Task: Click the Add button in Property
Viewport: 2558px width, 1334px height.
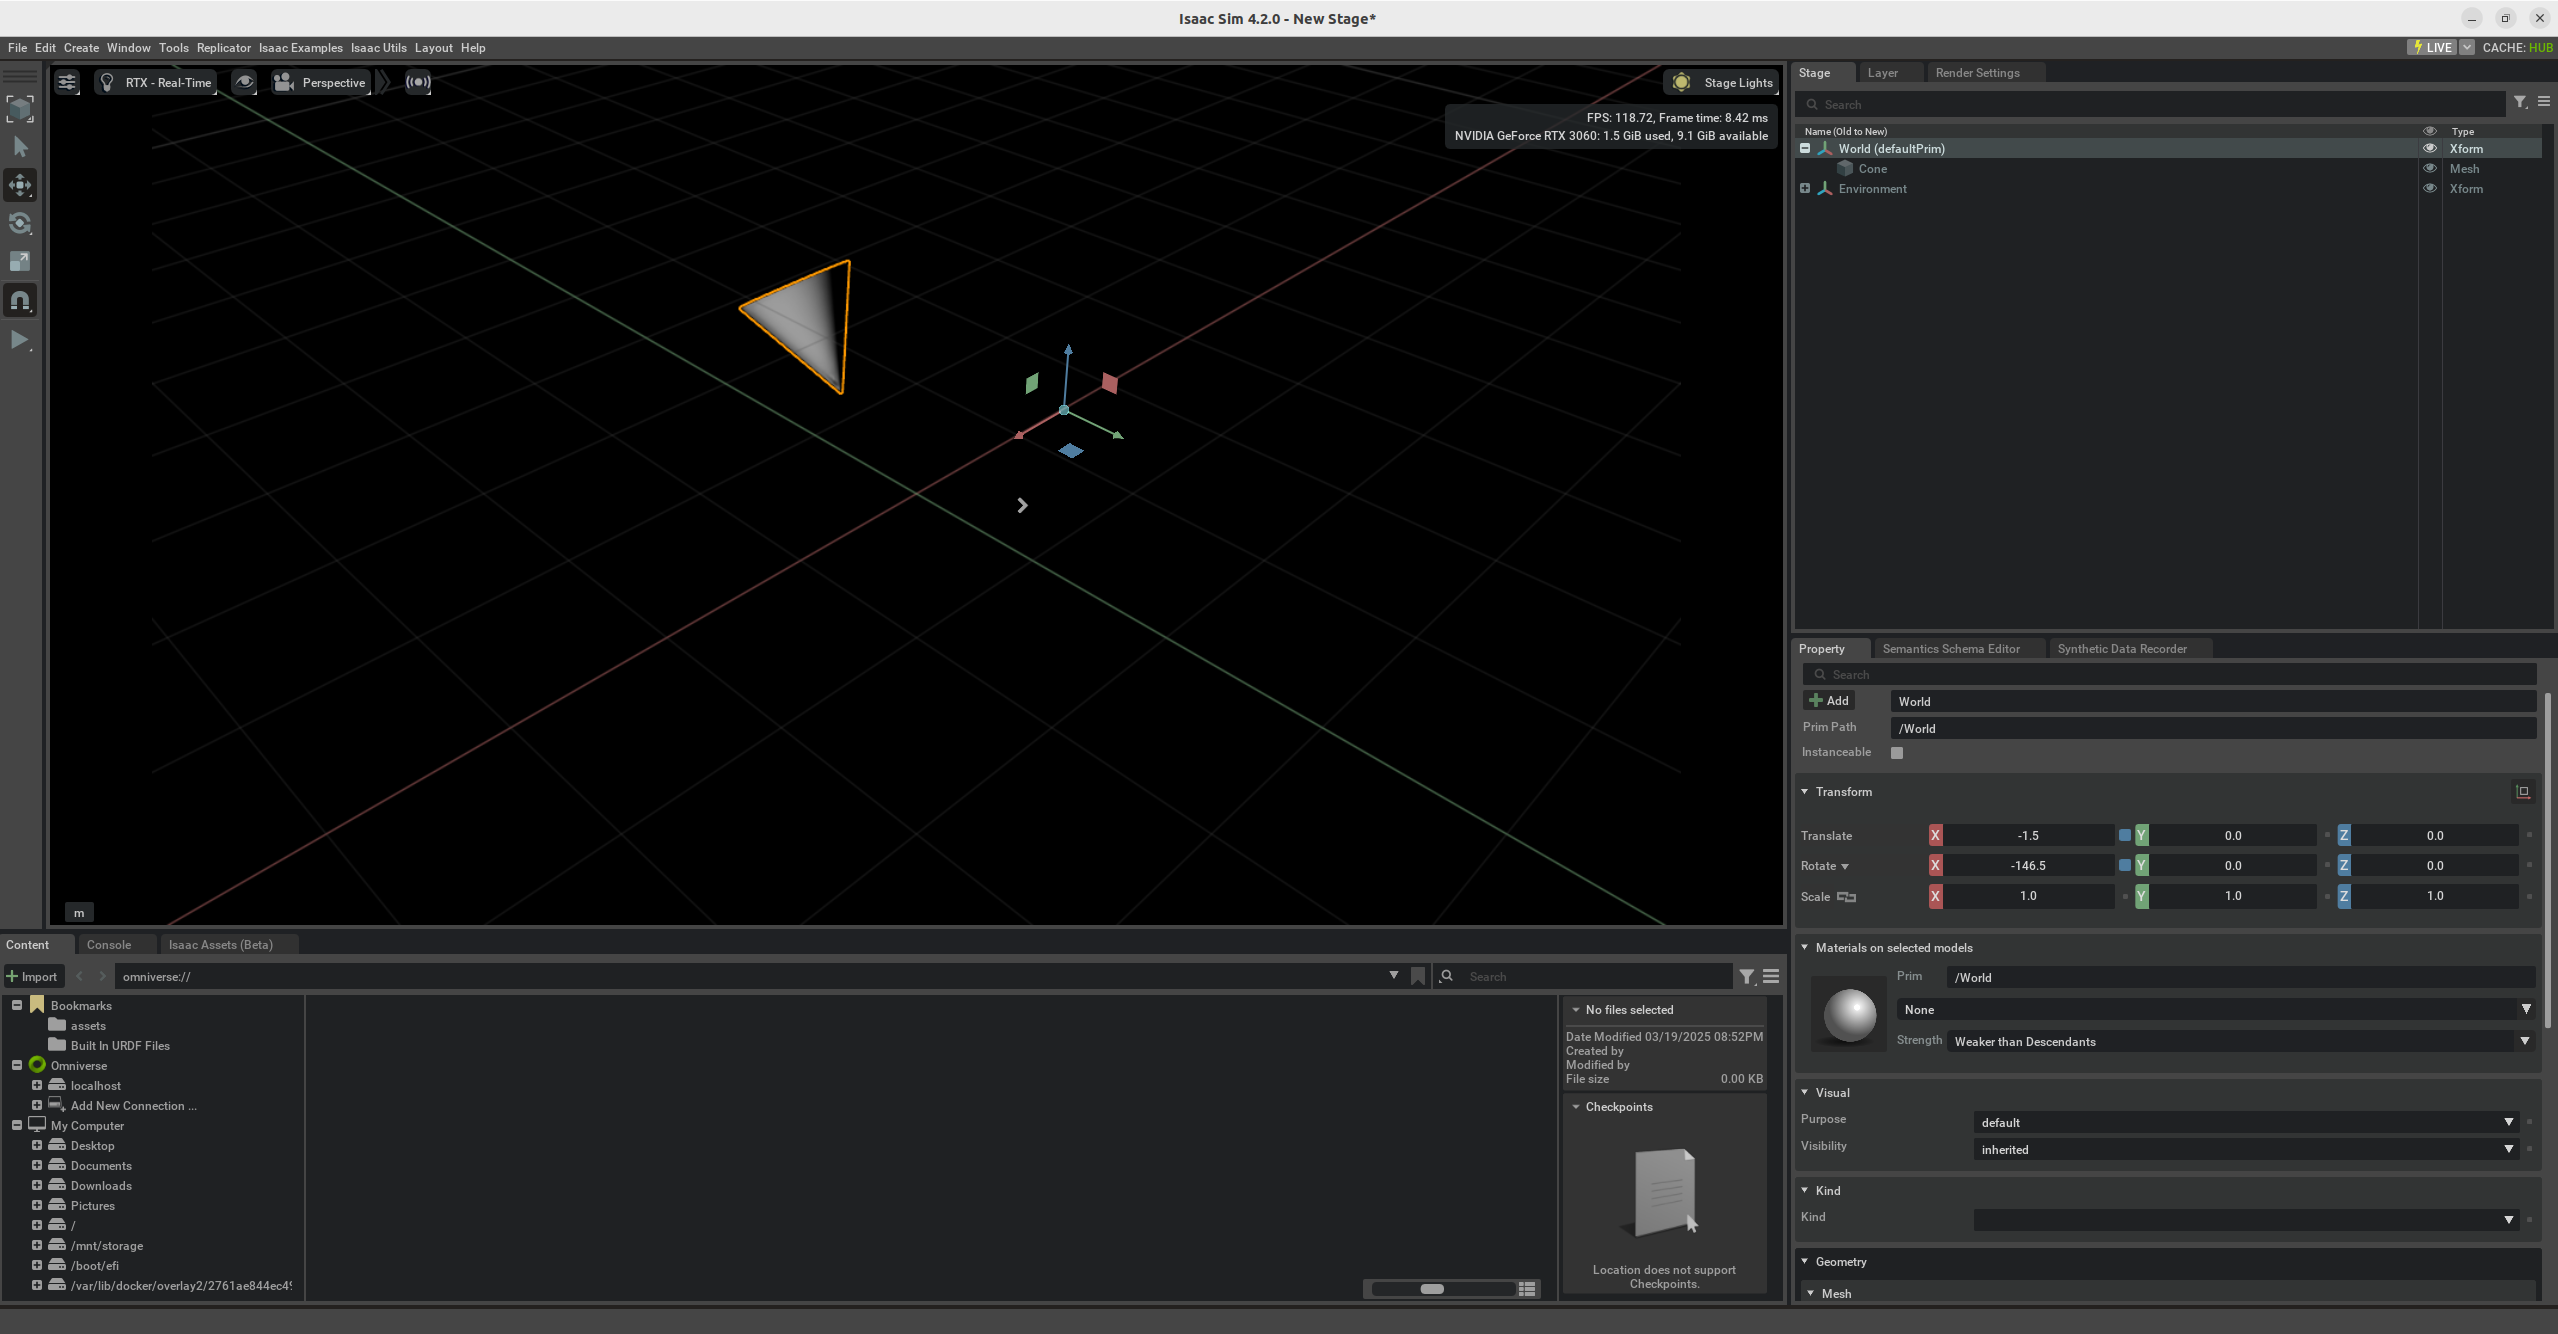Action: (1829, 701)
